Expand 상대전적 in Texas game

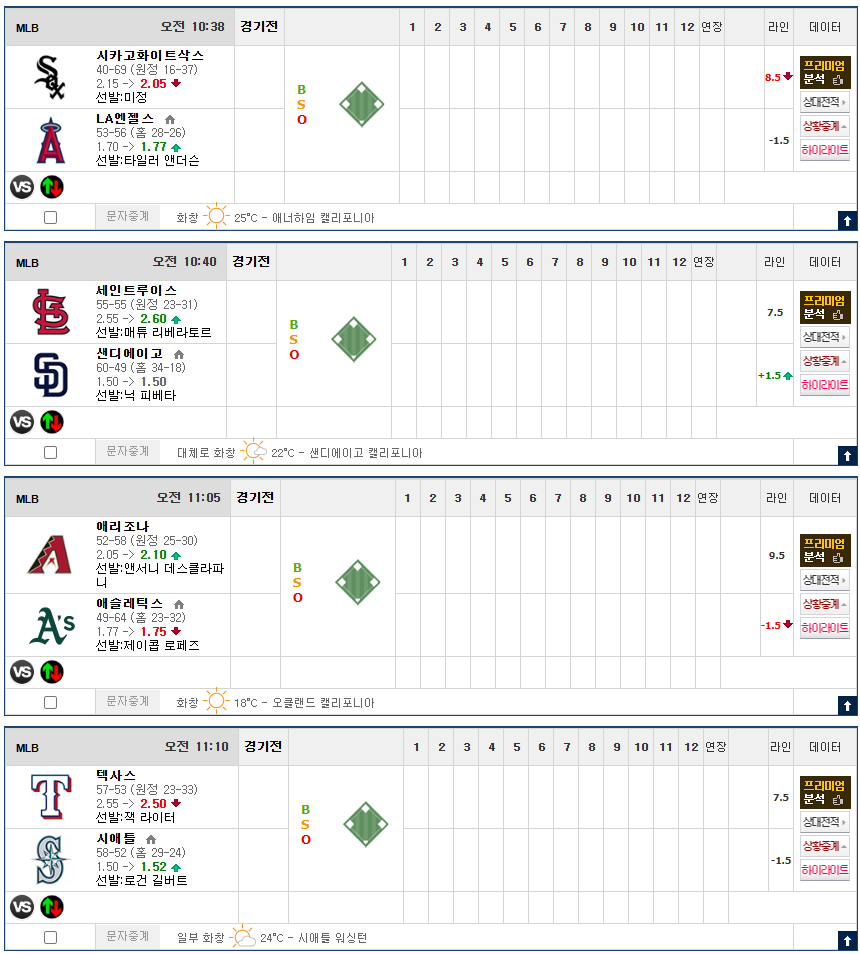pos(824,822)
